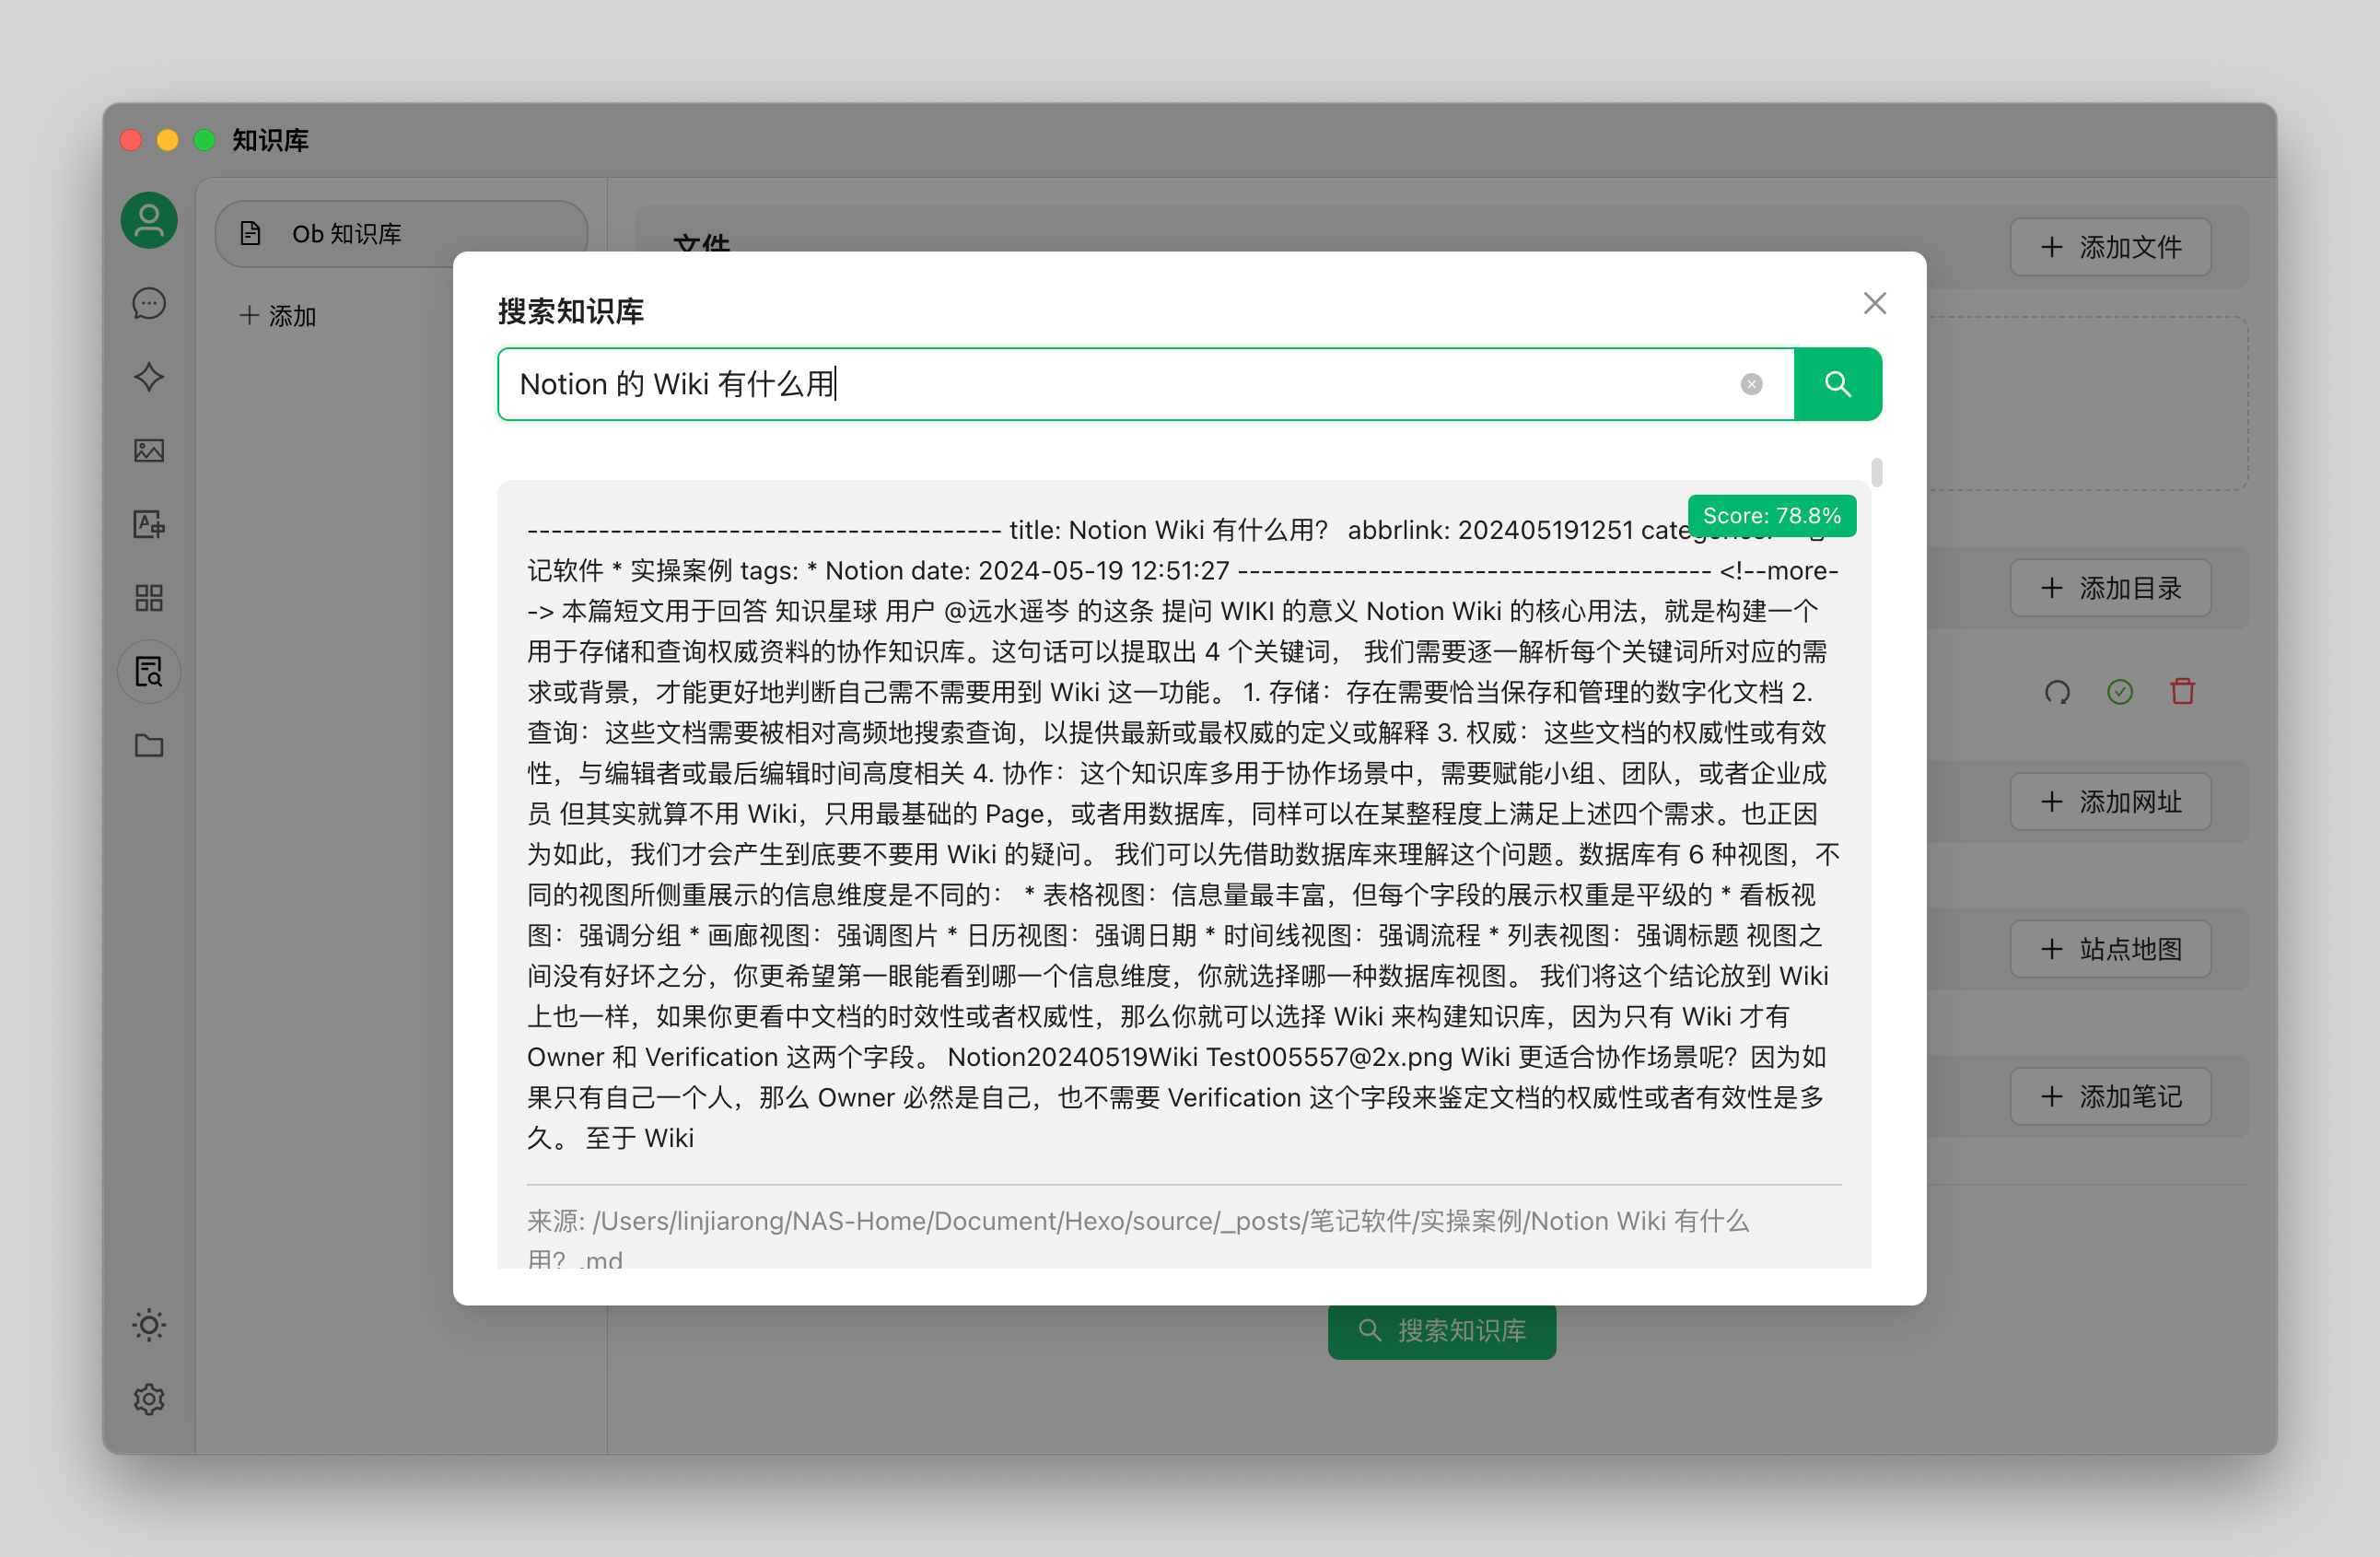Open the mini apps grid icon
Image resolution: width=2380 pixels, height=1557 pixels.
(x=149, y=598)
